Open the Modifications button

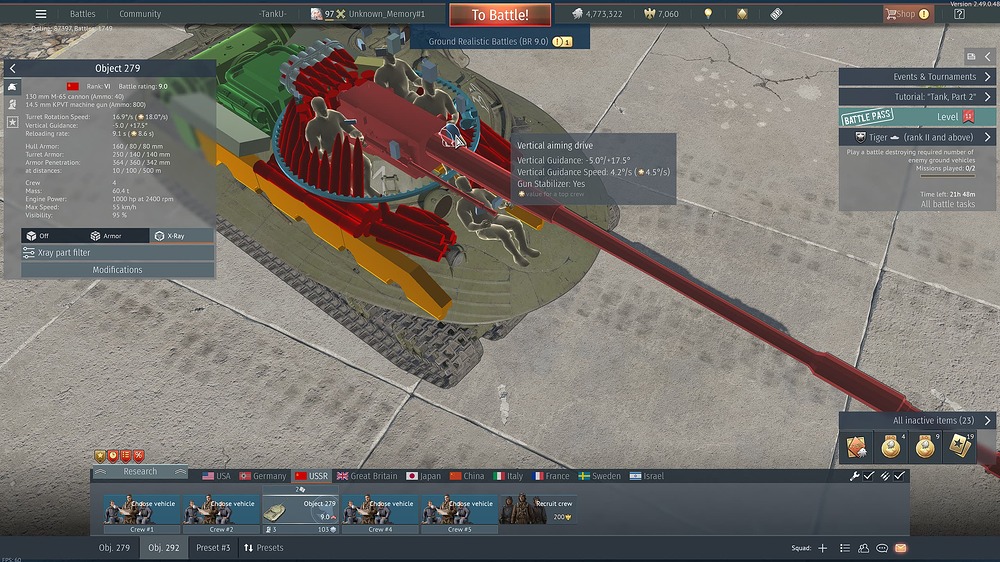coord(117,270)
